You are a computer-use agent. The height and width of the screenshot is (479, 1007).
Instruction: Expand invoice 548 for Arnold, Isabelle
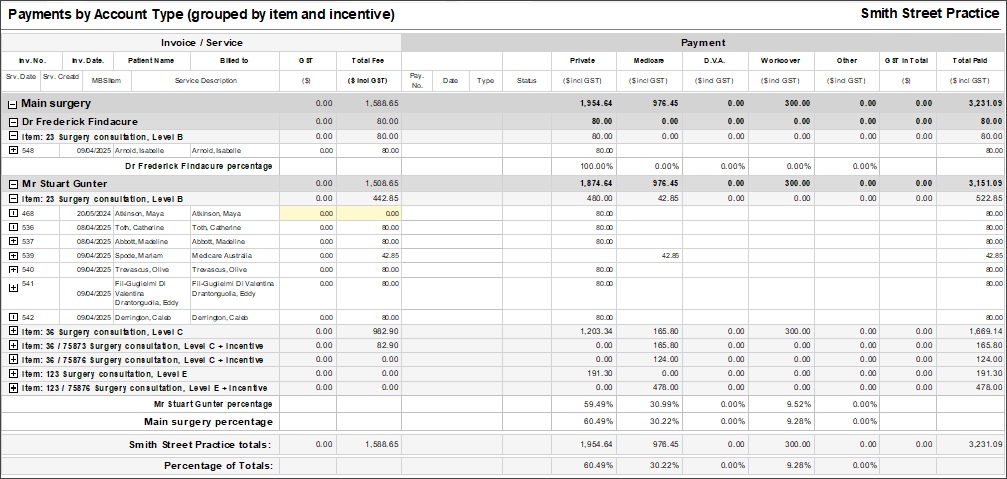[12, 150]
